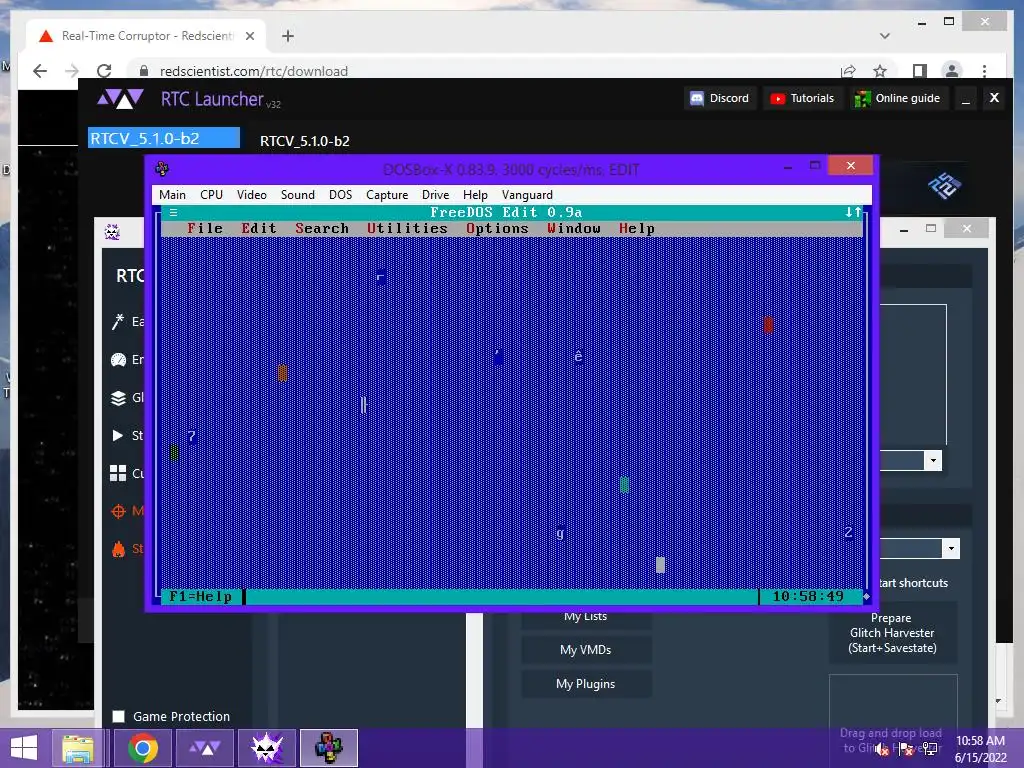Open the My VMDs button
This screenshot has width=1024, height=768.
tap(586, 650)
